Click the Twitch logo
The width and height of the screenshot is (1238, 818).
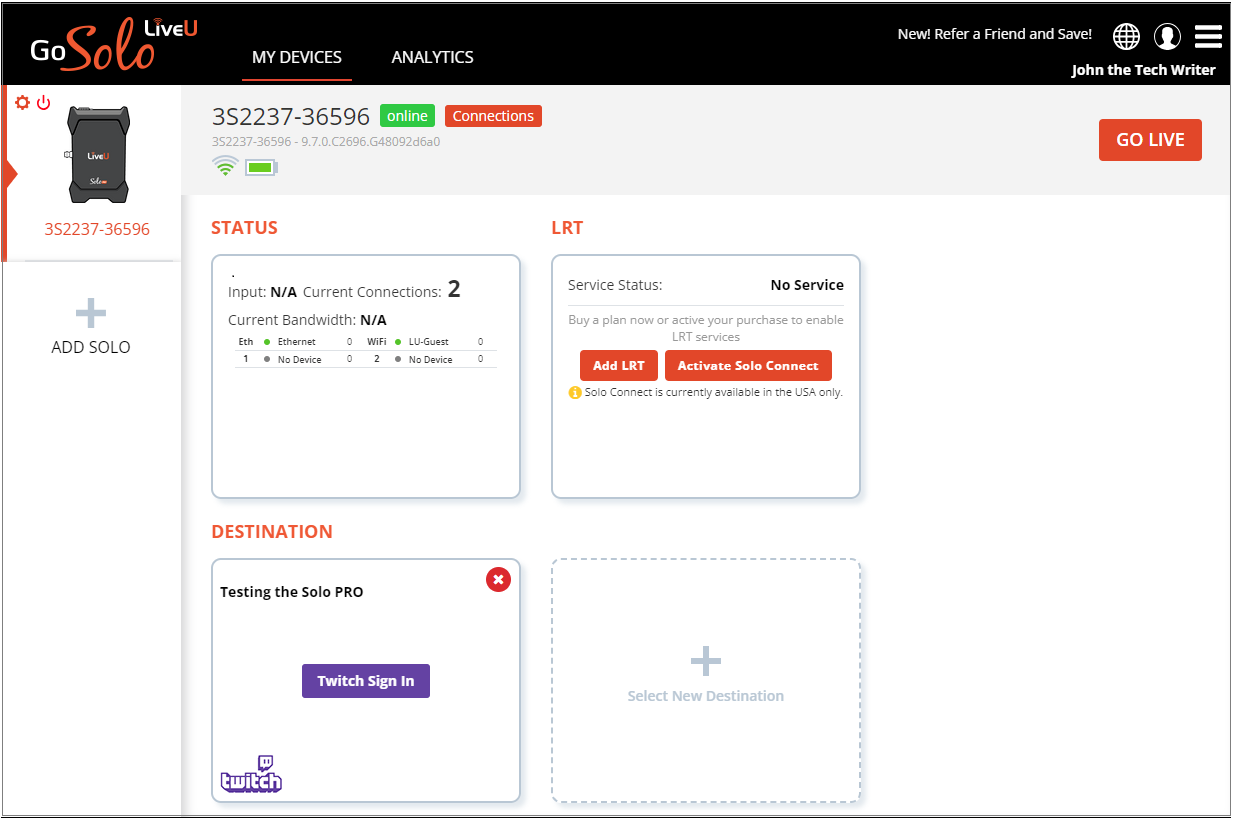point(252,774)
